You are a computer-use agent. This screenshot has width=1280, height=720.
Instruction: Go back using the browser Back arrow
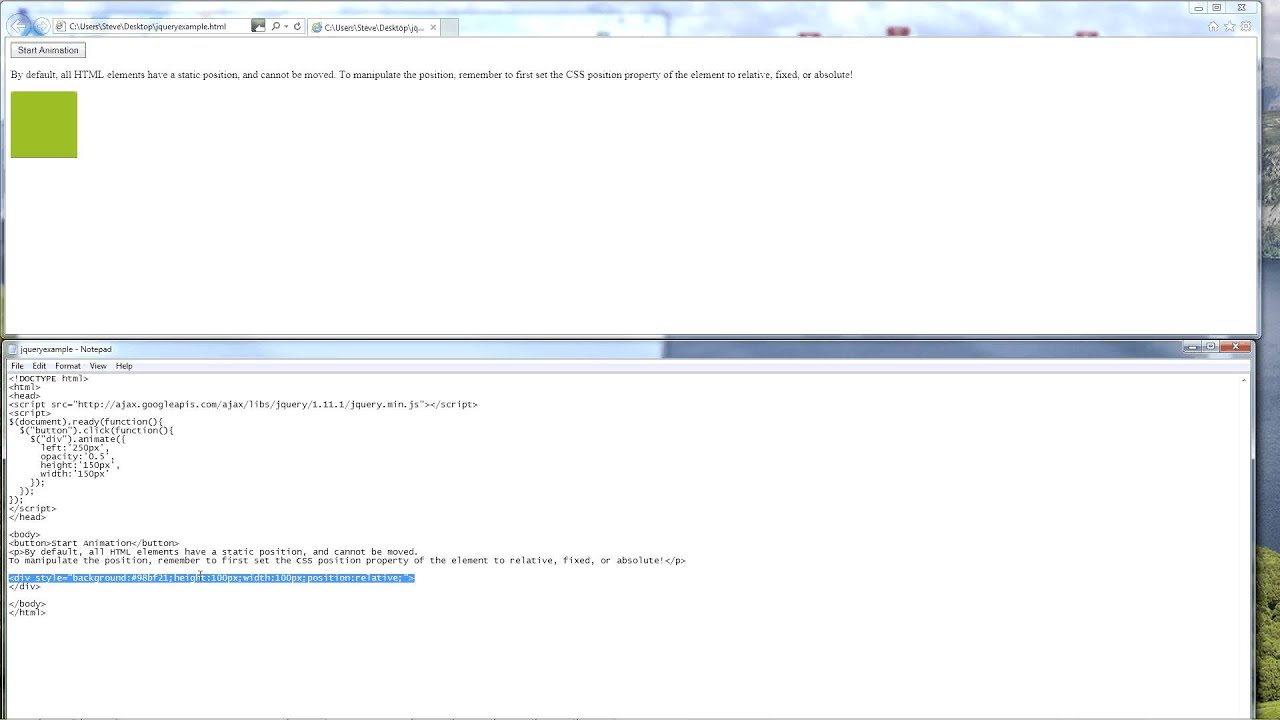19,26
